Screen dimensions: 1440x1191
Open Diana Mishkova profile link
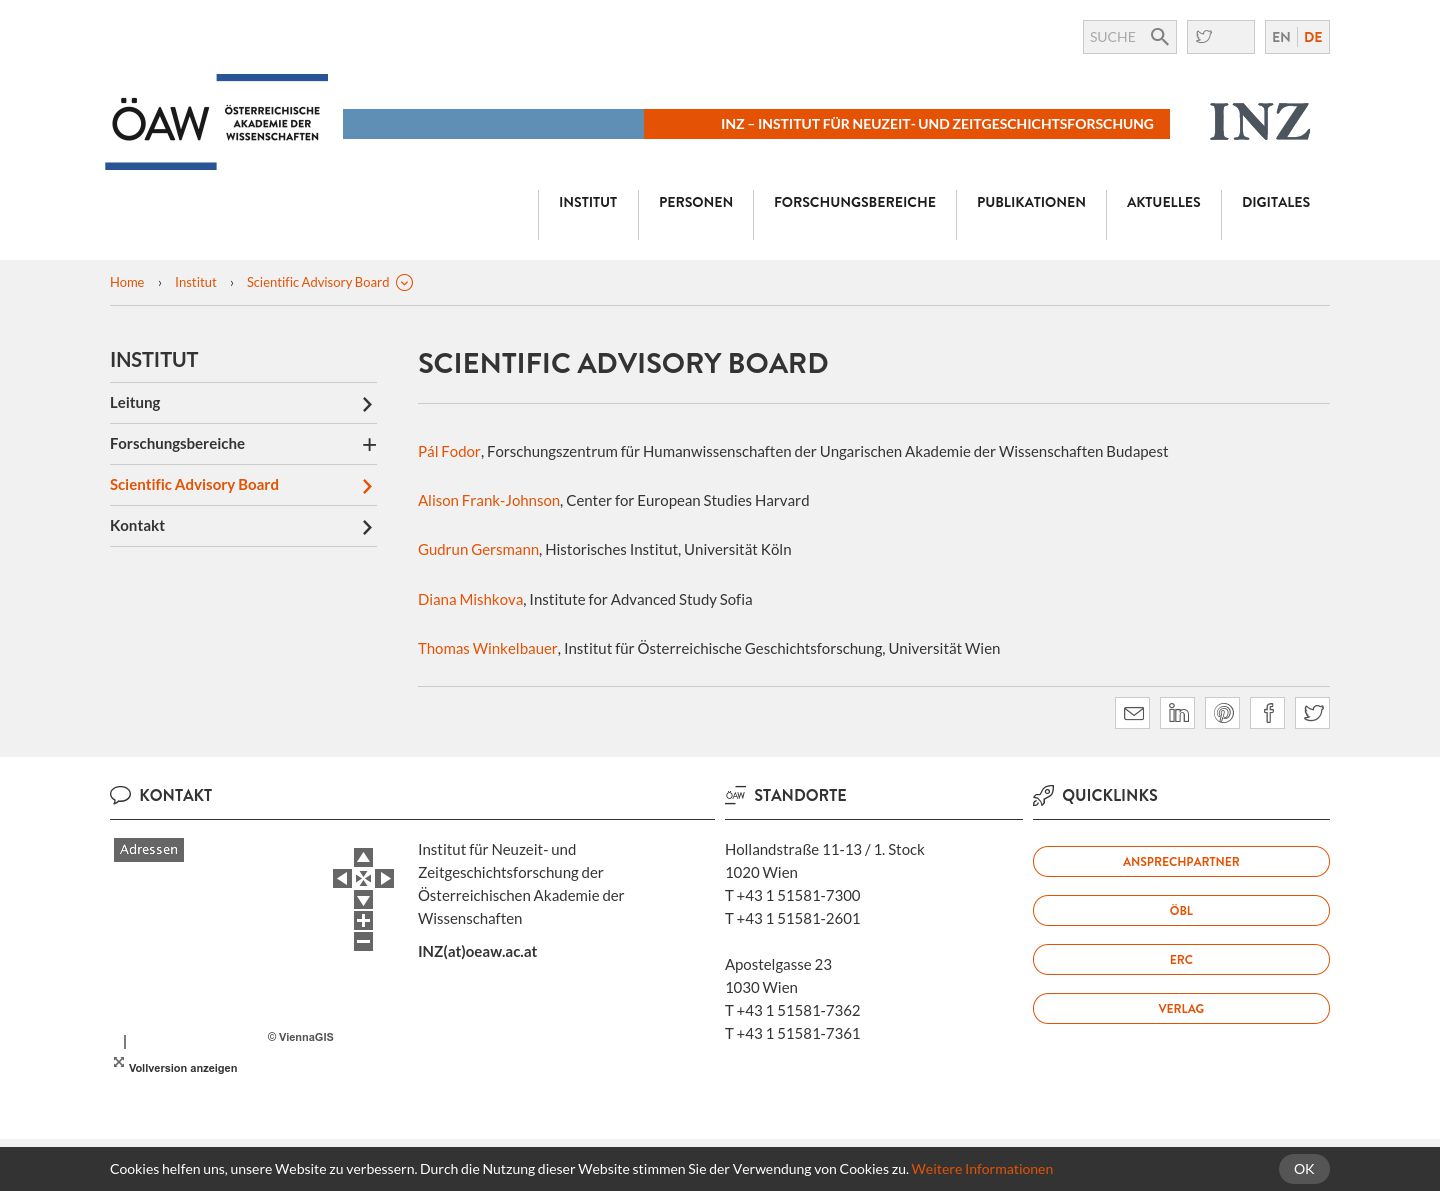point(470,600)
